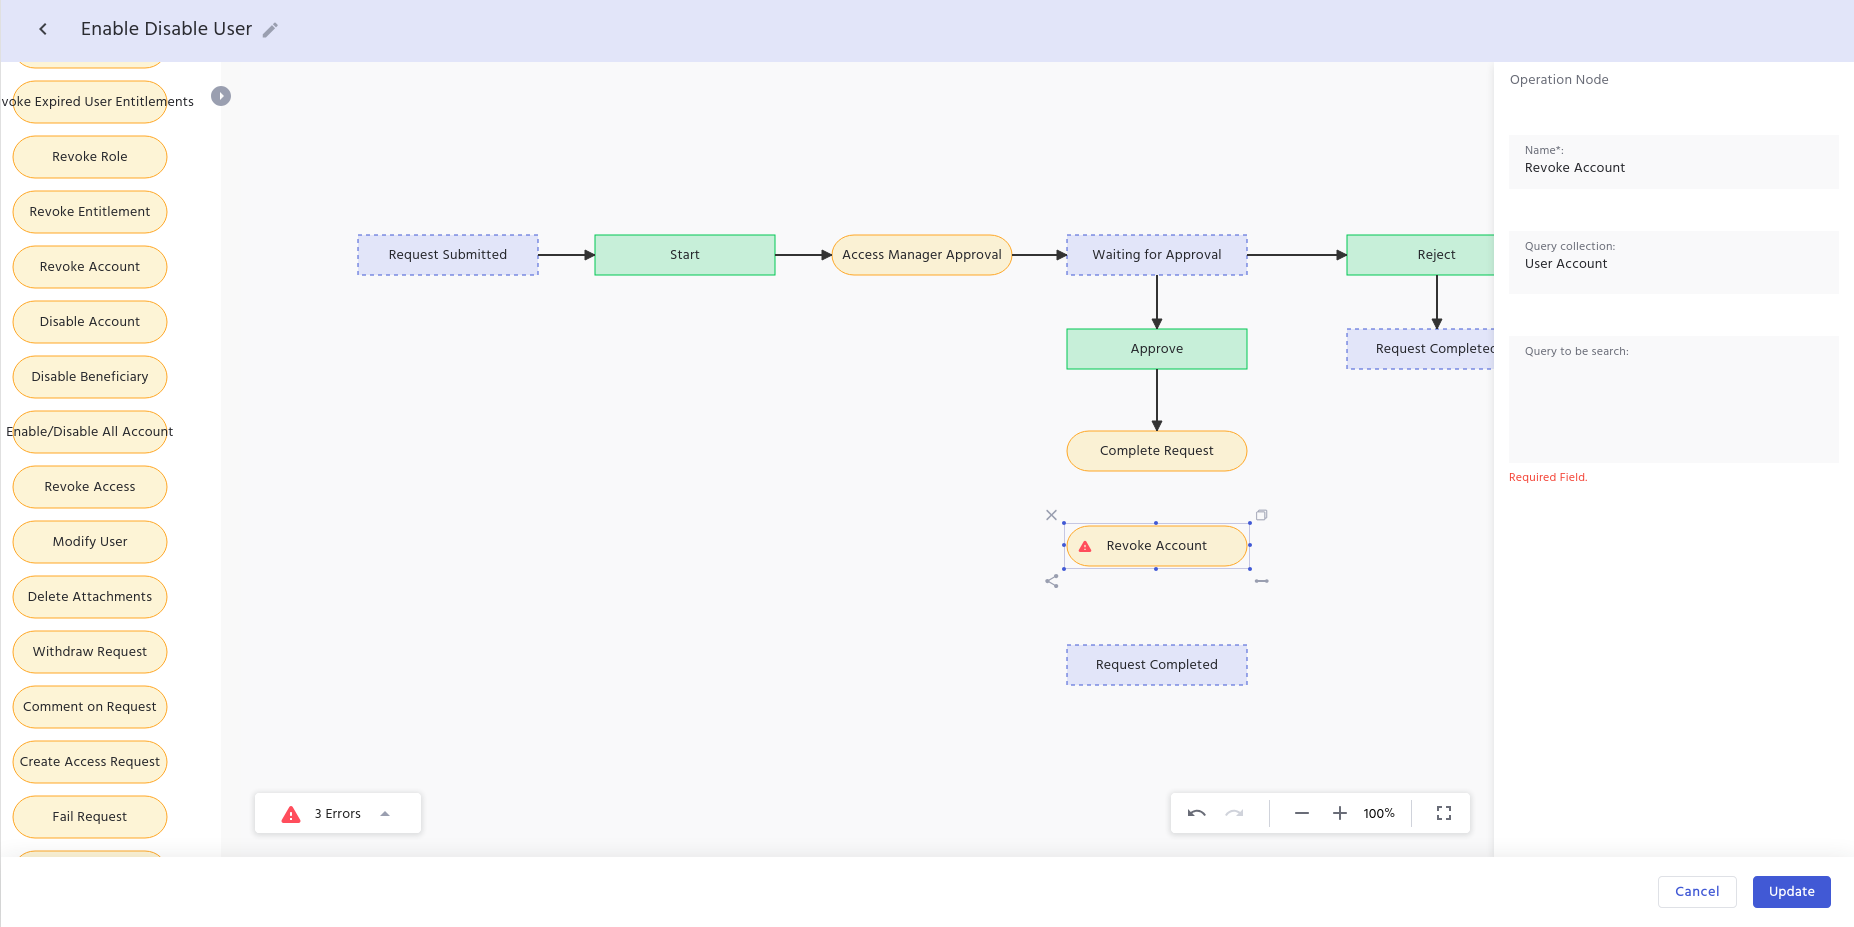This screenshot has height=927, width=1854.
Task: Duplicate Revoke Account node using copy icon
Action: (x=1262, y=515)
